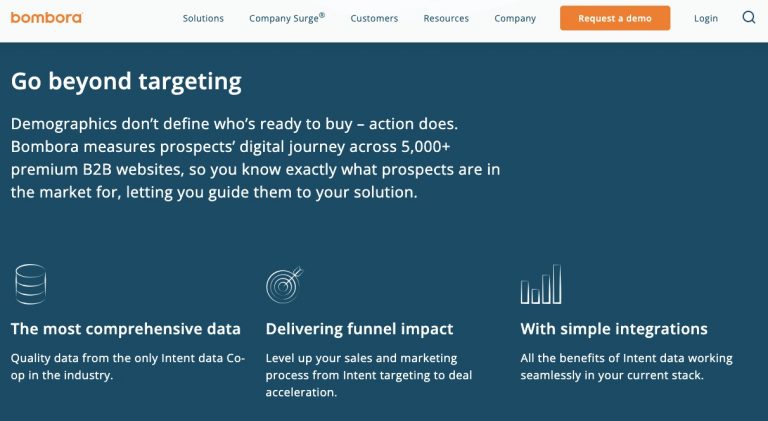Select 'The most comprehensive data' heading
768x421 pixels.
tap(125, 329)
